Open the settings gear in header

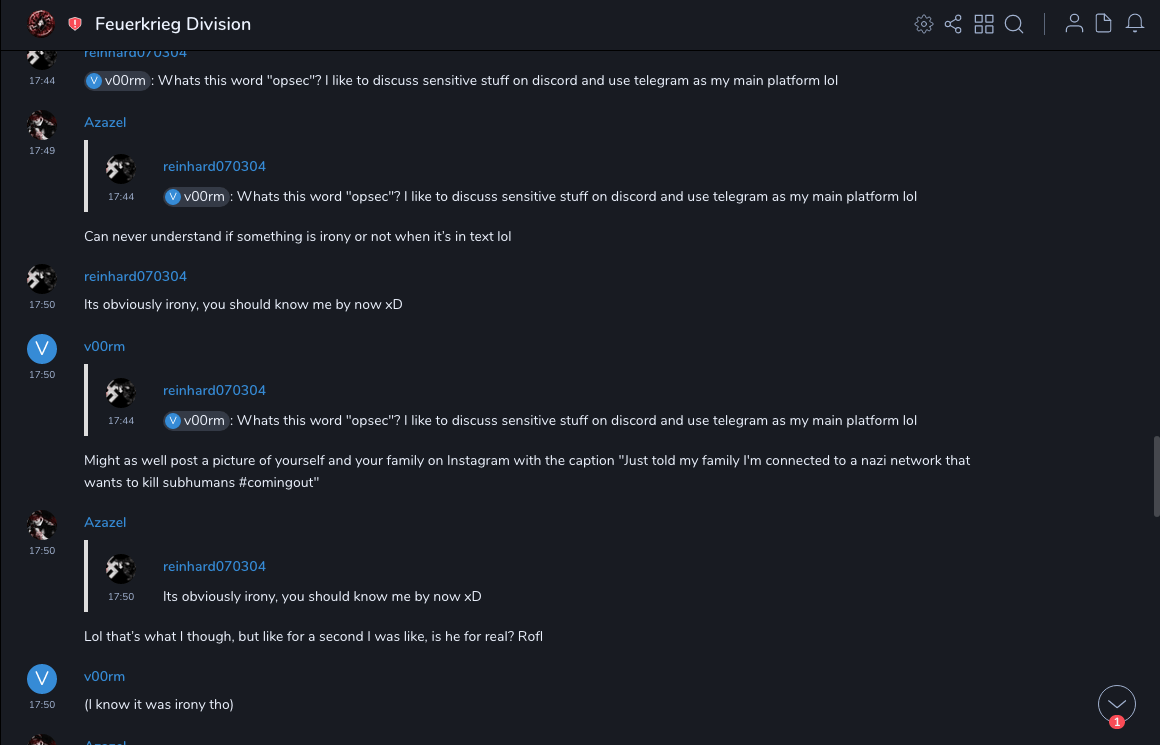click(x=923, y=24)
